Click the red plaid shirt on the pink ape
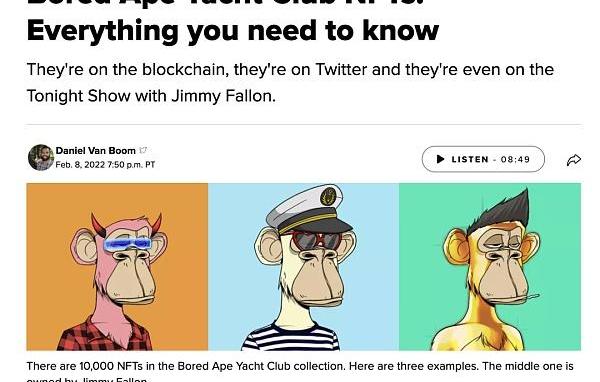The image size is (600, 382). click(x=104, y=335)
